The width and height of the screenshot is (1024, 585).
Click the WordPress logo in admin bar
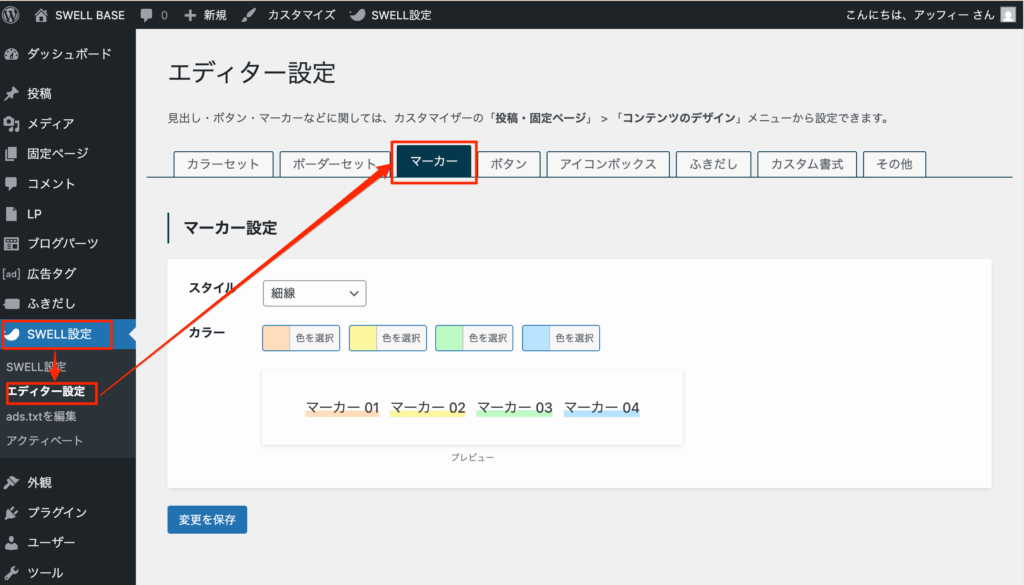click(11, 14)
